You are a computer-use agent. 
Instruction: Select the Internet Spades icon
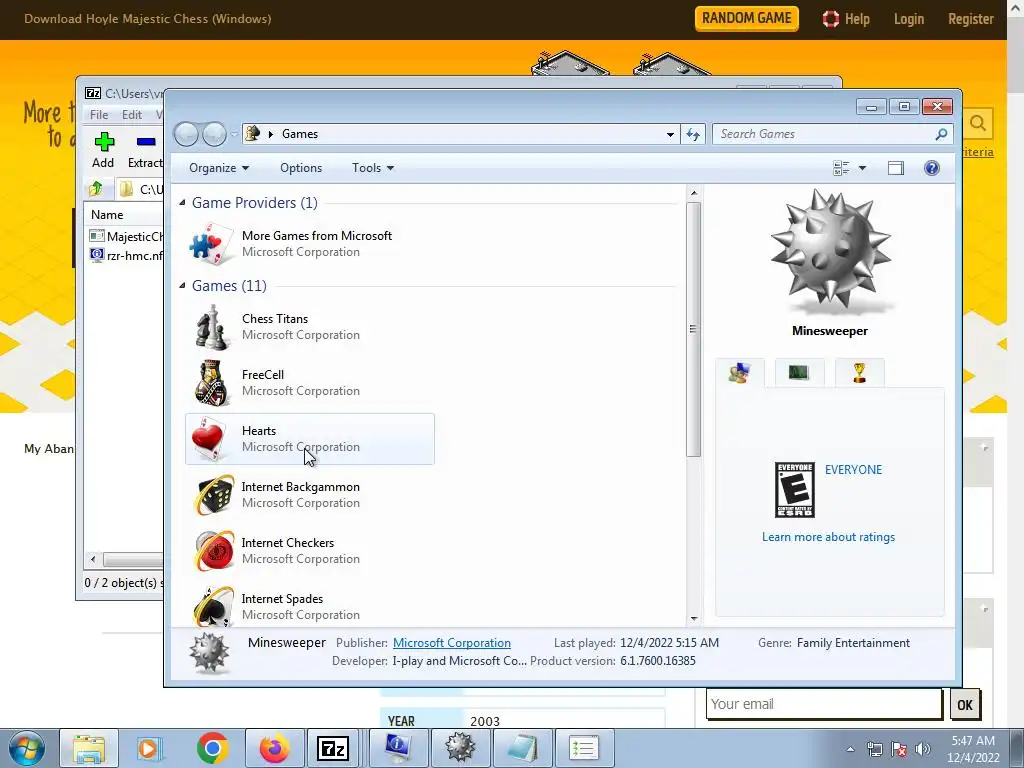point(214,606)
